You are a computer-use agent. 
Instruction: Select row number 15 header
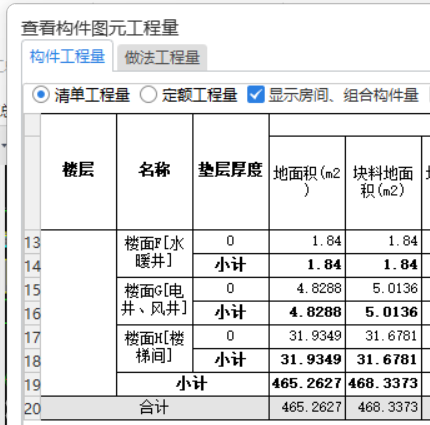[32, 289]
